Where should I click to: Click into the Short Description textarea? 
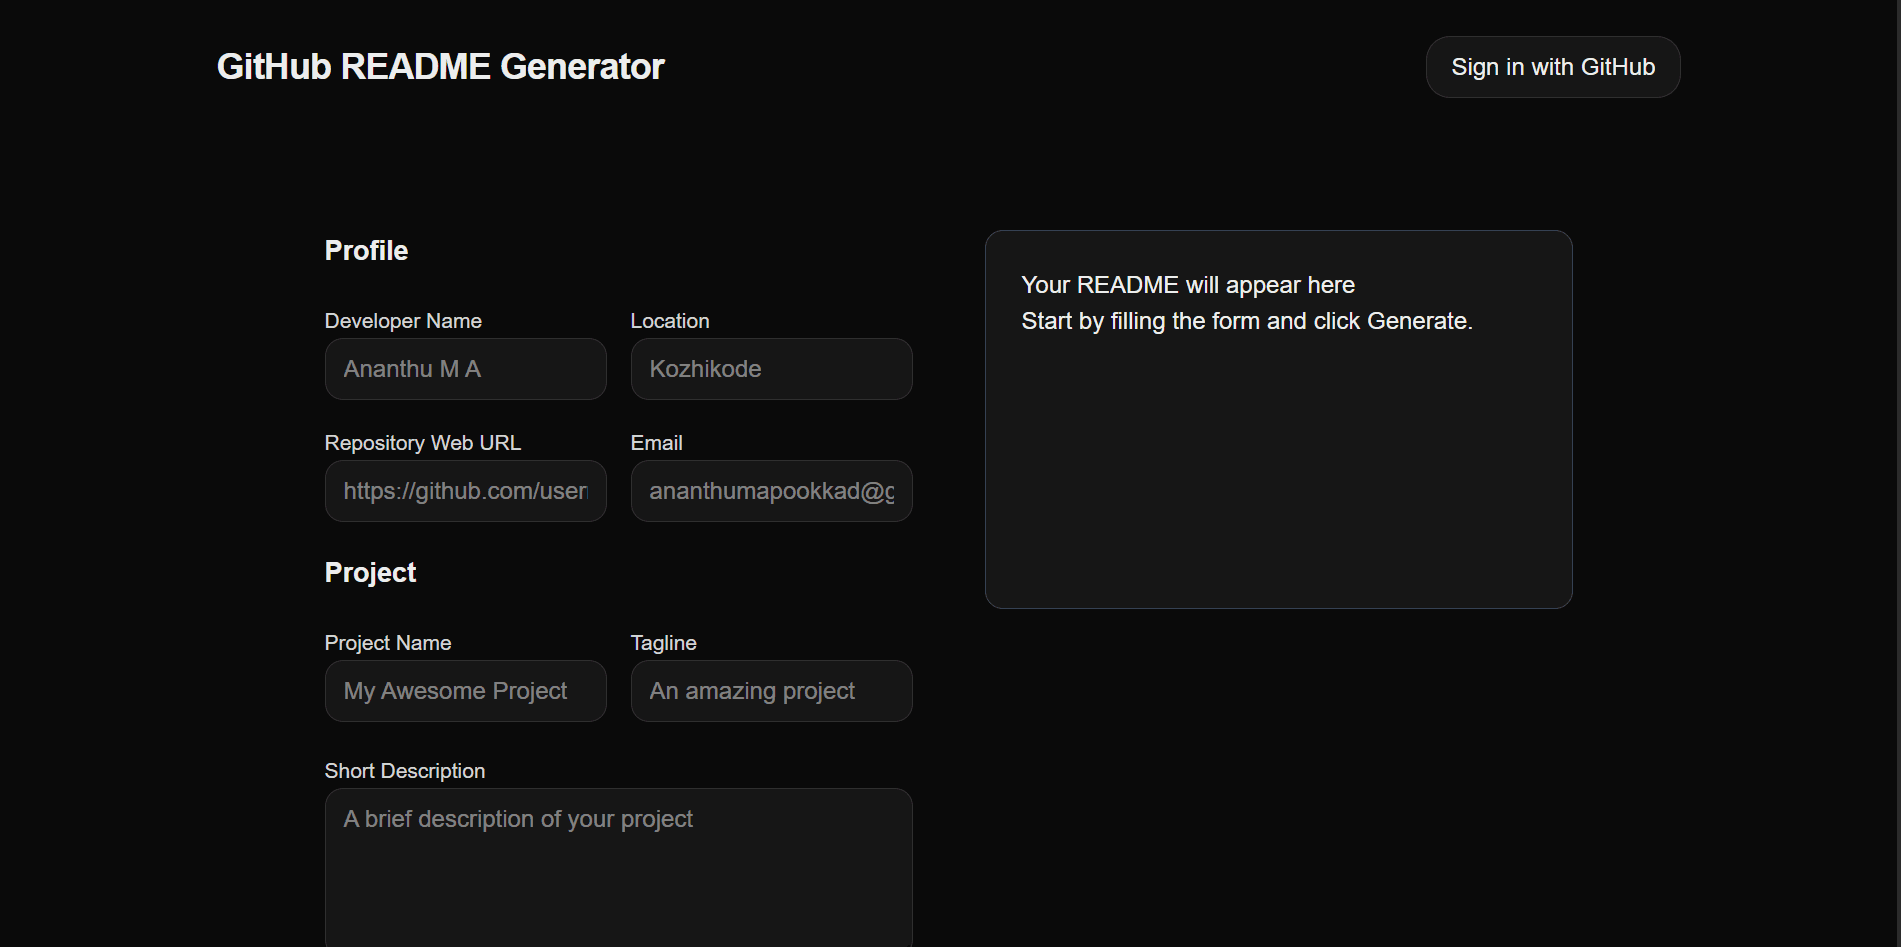(x=618, y=868)
